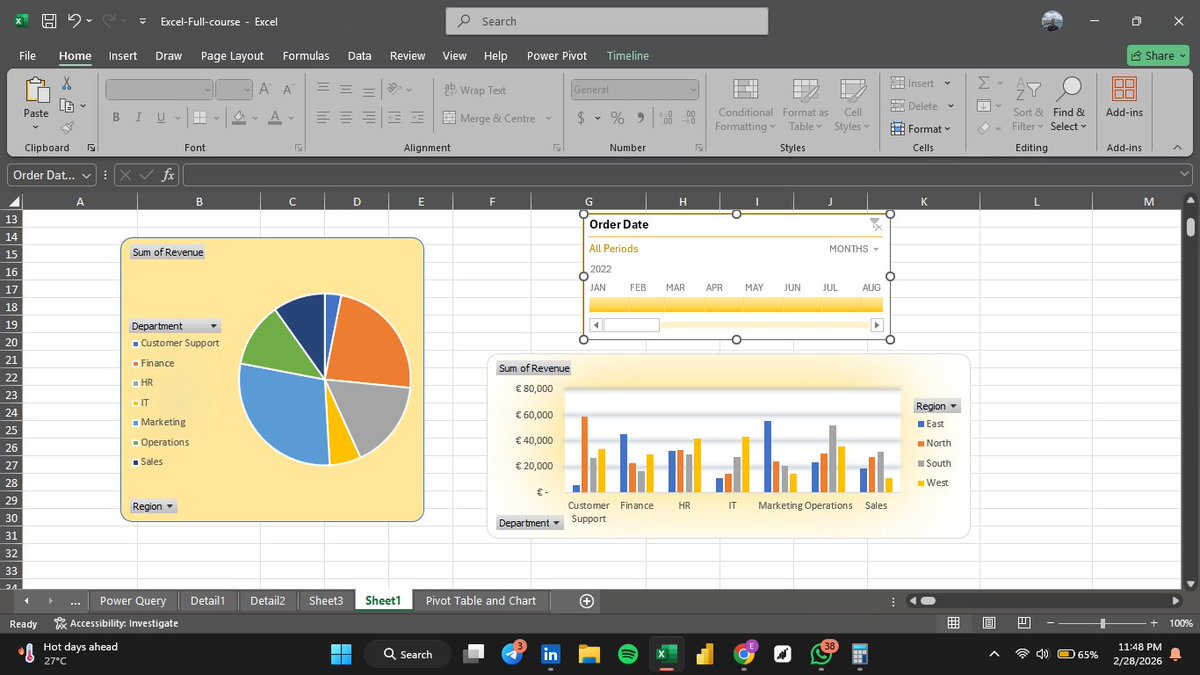Switch to Pivot Table and Chart sheet tab
This screenshot has height=675, width=1200.
[481, 601]
